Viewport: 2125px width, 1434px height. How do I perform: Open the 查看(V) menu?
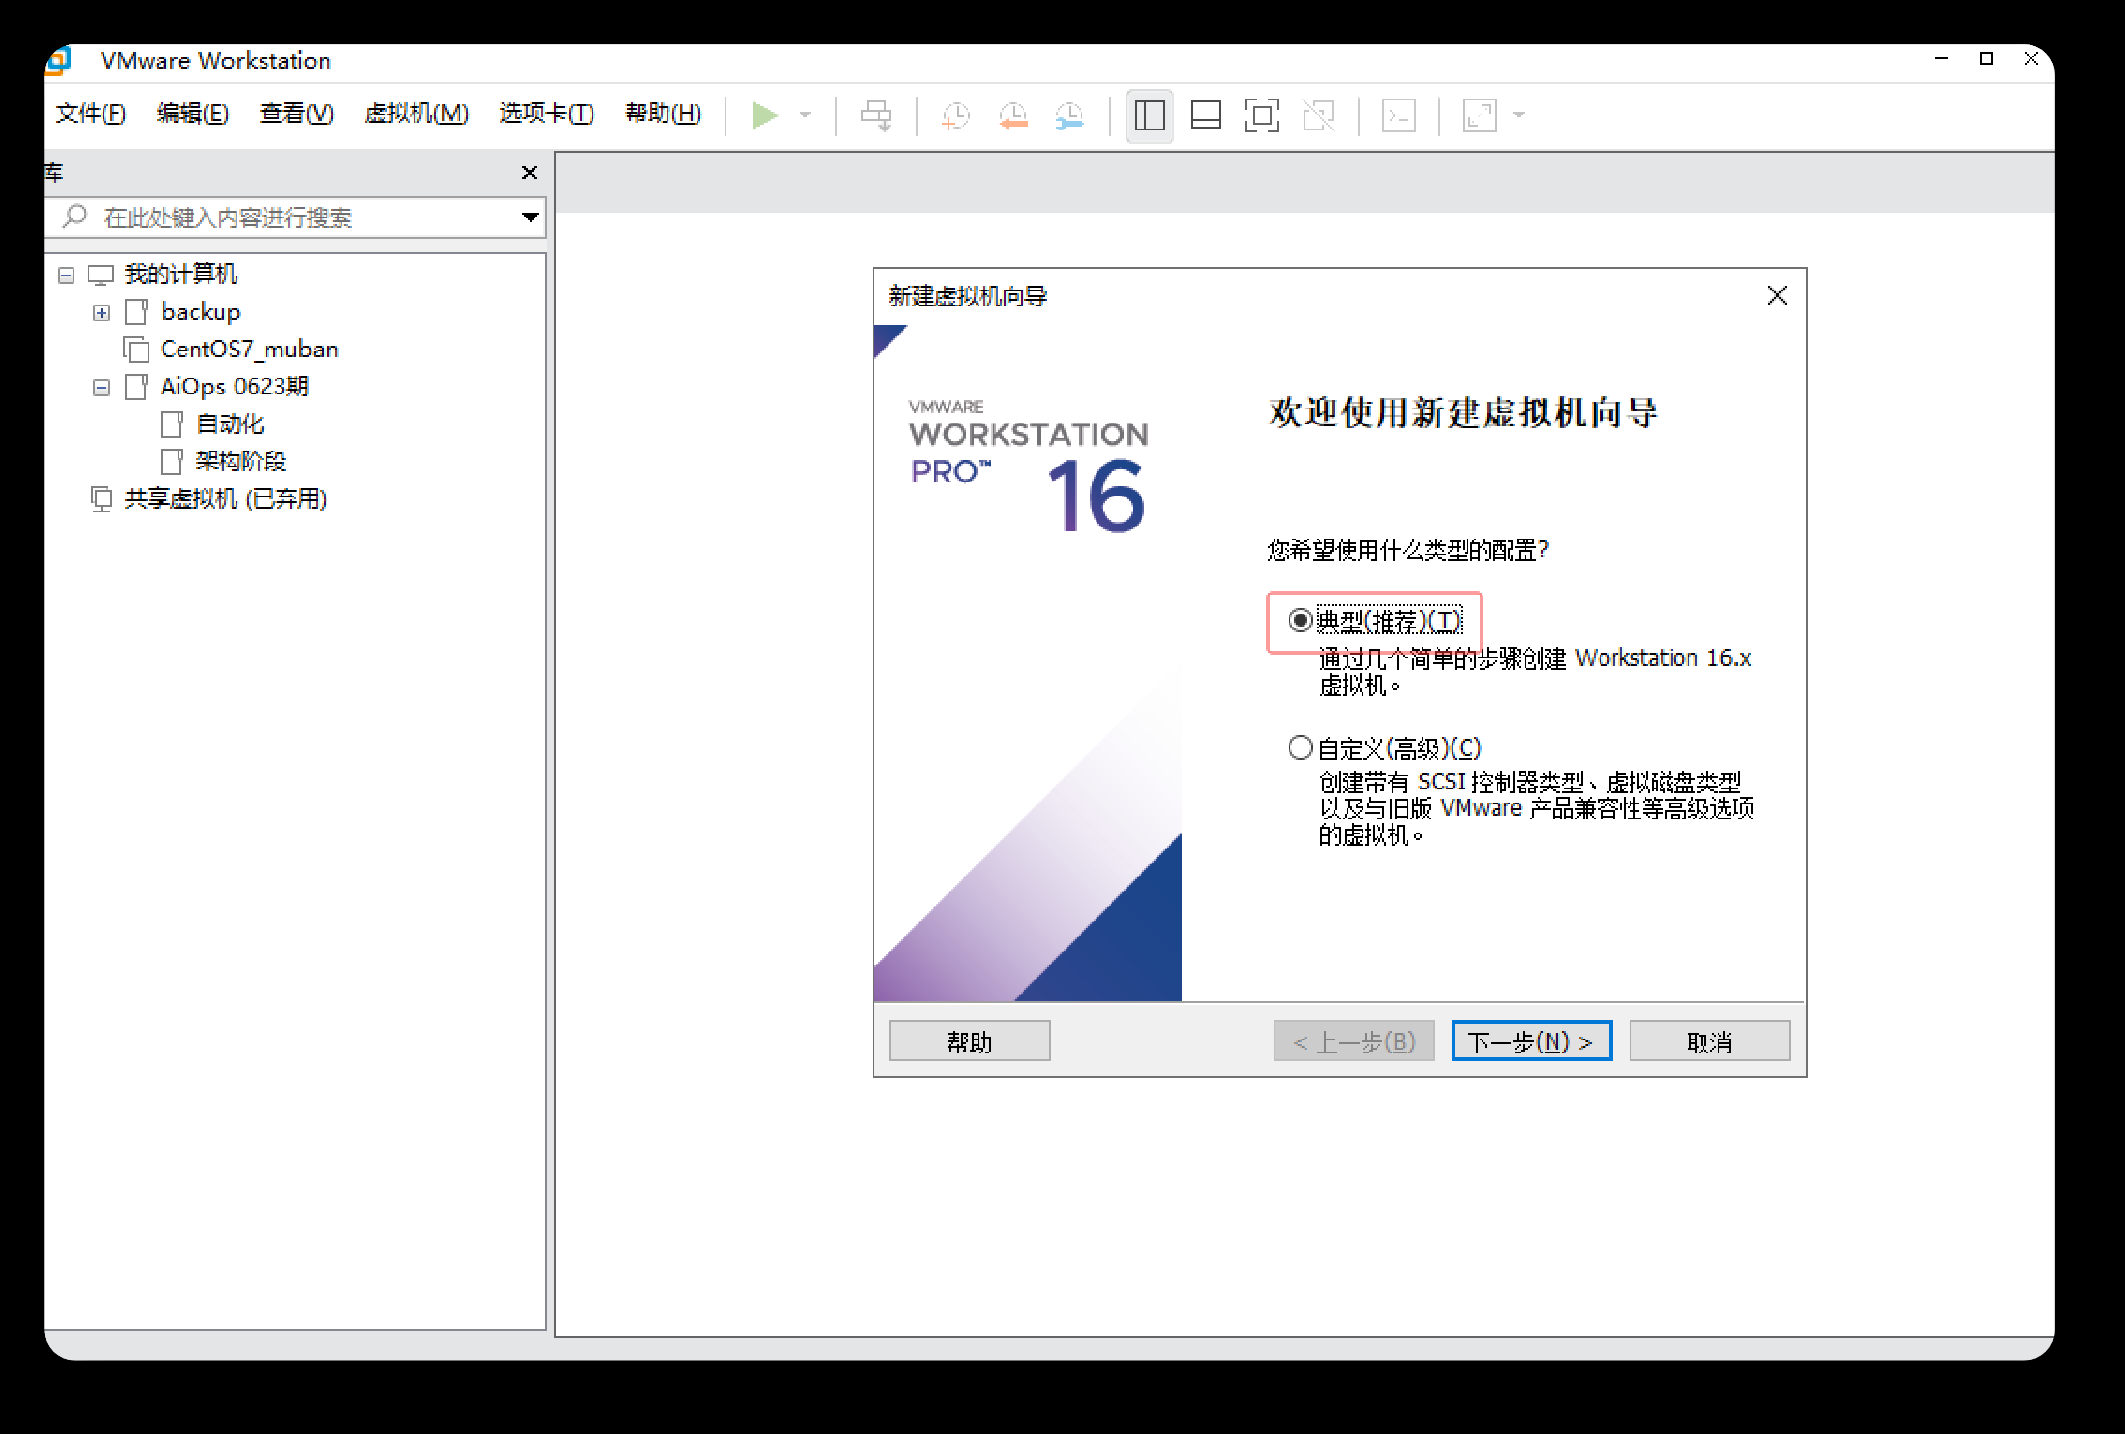pyautogui.click(x=297, y=114)
